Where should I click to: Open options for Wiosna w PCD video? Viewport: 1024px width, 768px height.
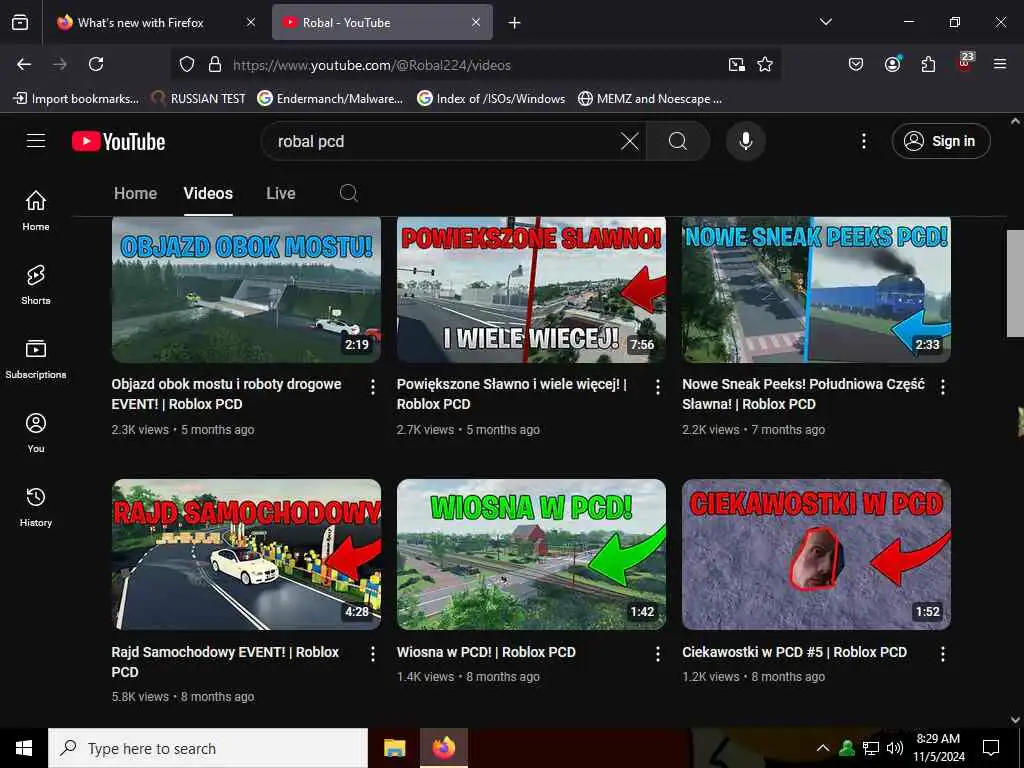658,654
